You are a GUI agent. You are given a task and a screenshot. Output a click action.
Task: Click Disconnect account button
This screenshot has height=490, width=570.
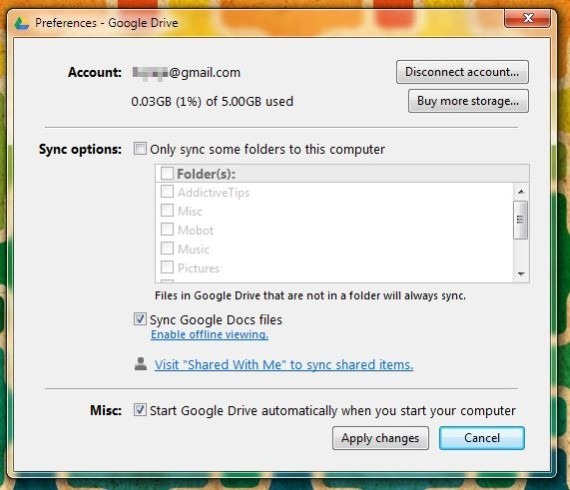pyautogui.click(x=462, y=72)
